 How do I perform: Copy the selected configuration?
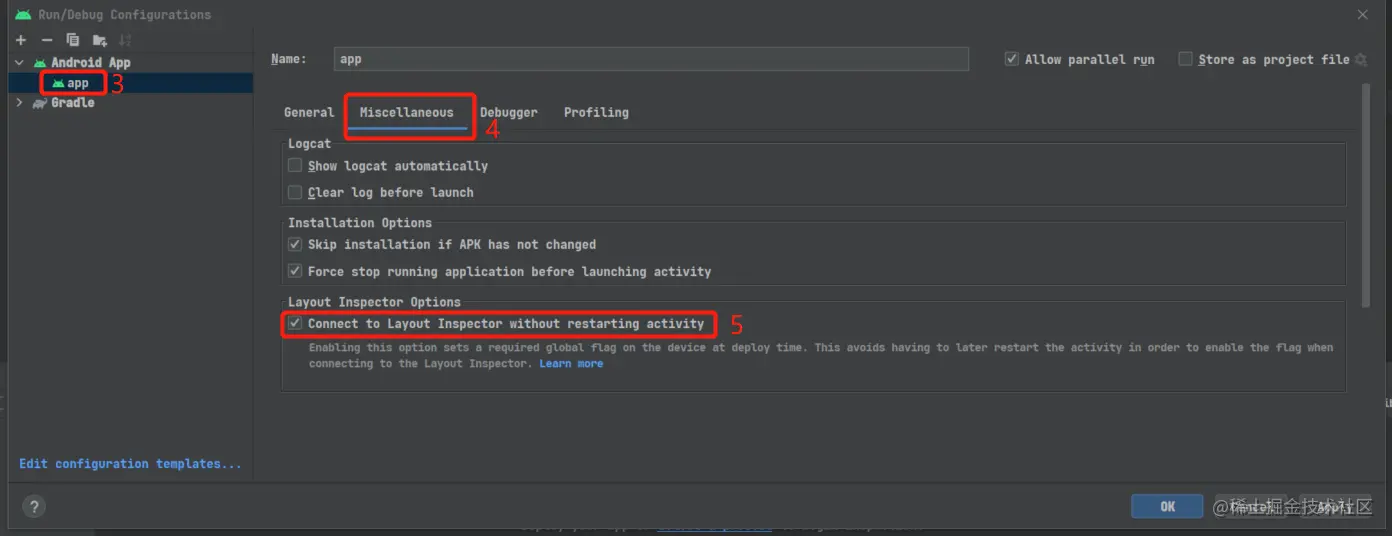(x=73, y=40)
